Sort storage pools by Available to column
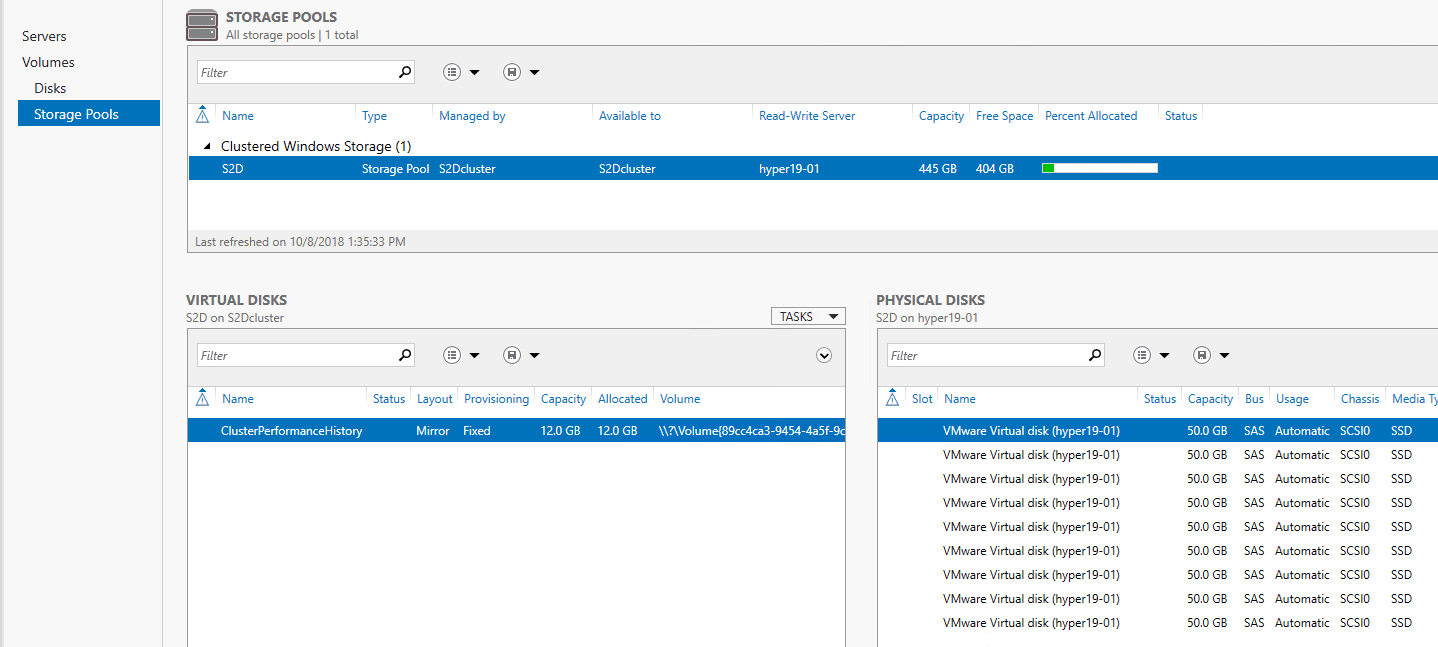This screenshot has height=647, width=1438. pos(630,116)
